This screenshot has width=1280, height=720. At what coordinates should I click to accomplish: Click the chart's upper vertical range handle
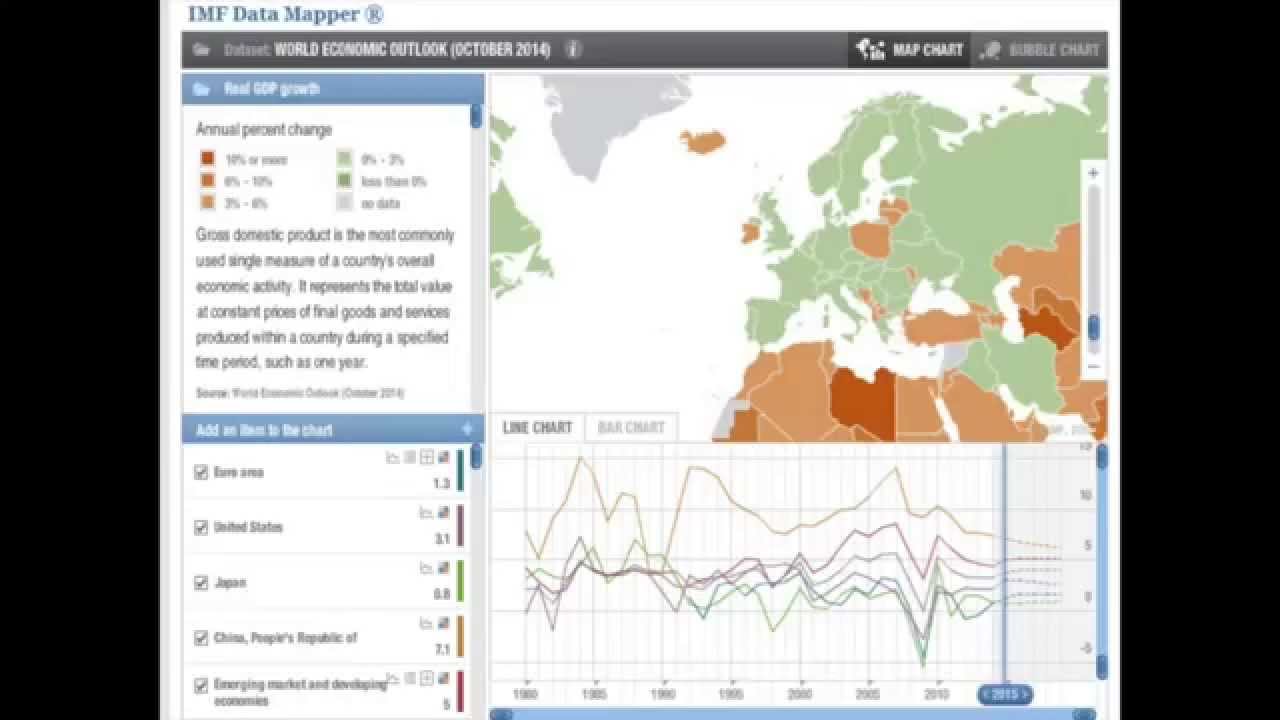click(1102, 456)
